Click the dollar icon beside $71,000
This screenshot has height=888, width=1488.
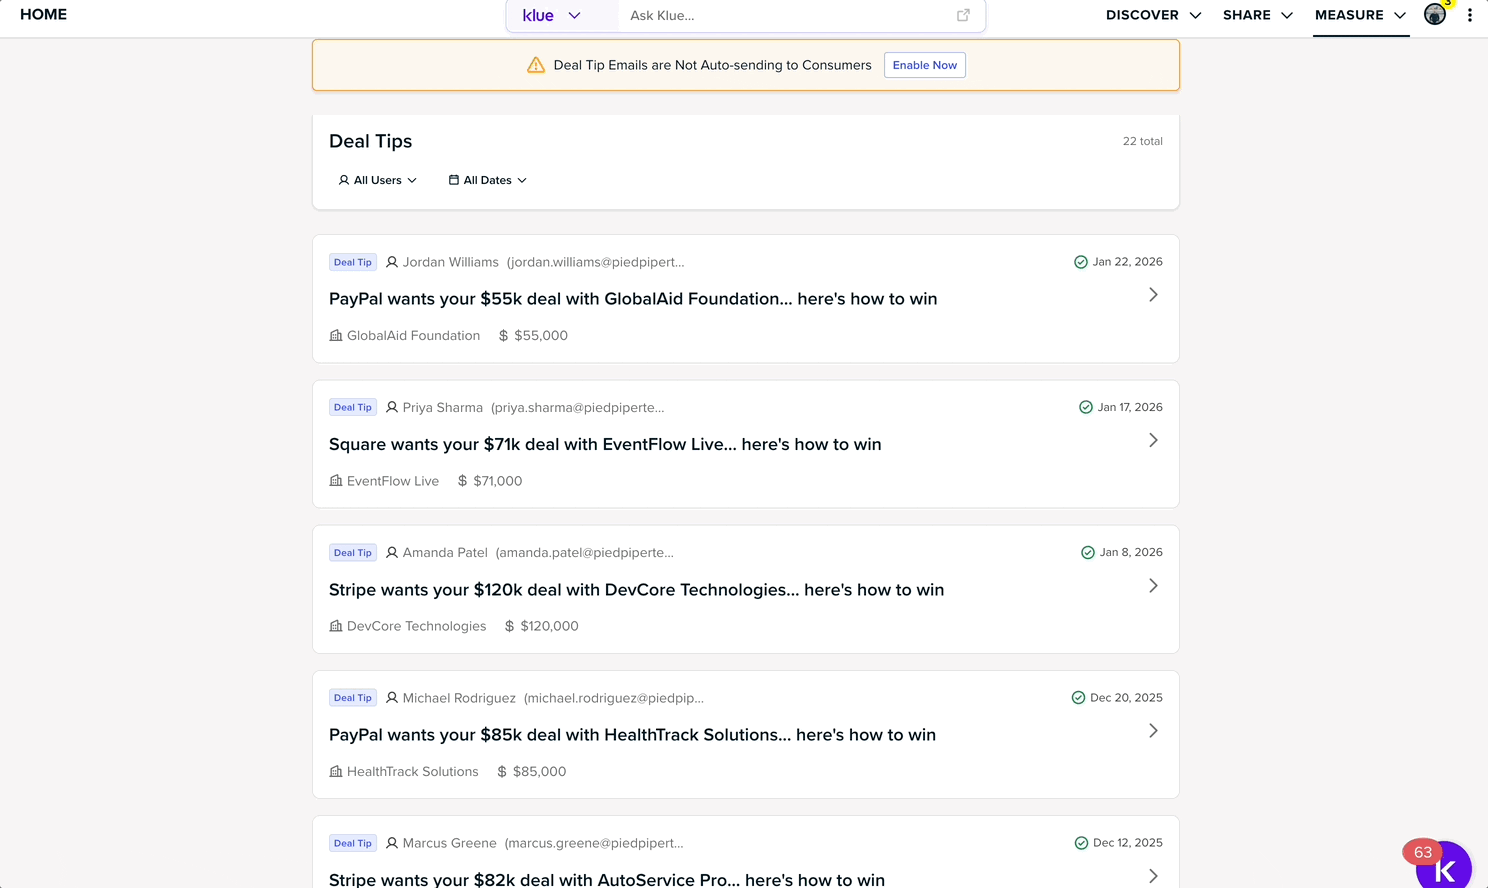pyautogui.click(x=462, y=481)
